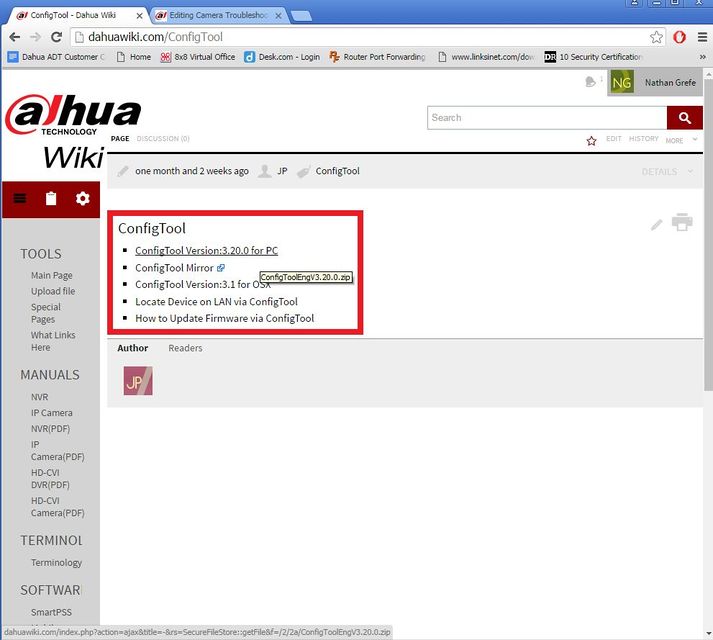
Task: Open Special Pages in sidebar
Action: (46, 313)
